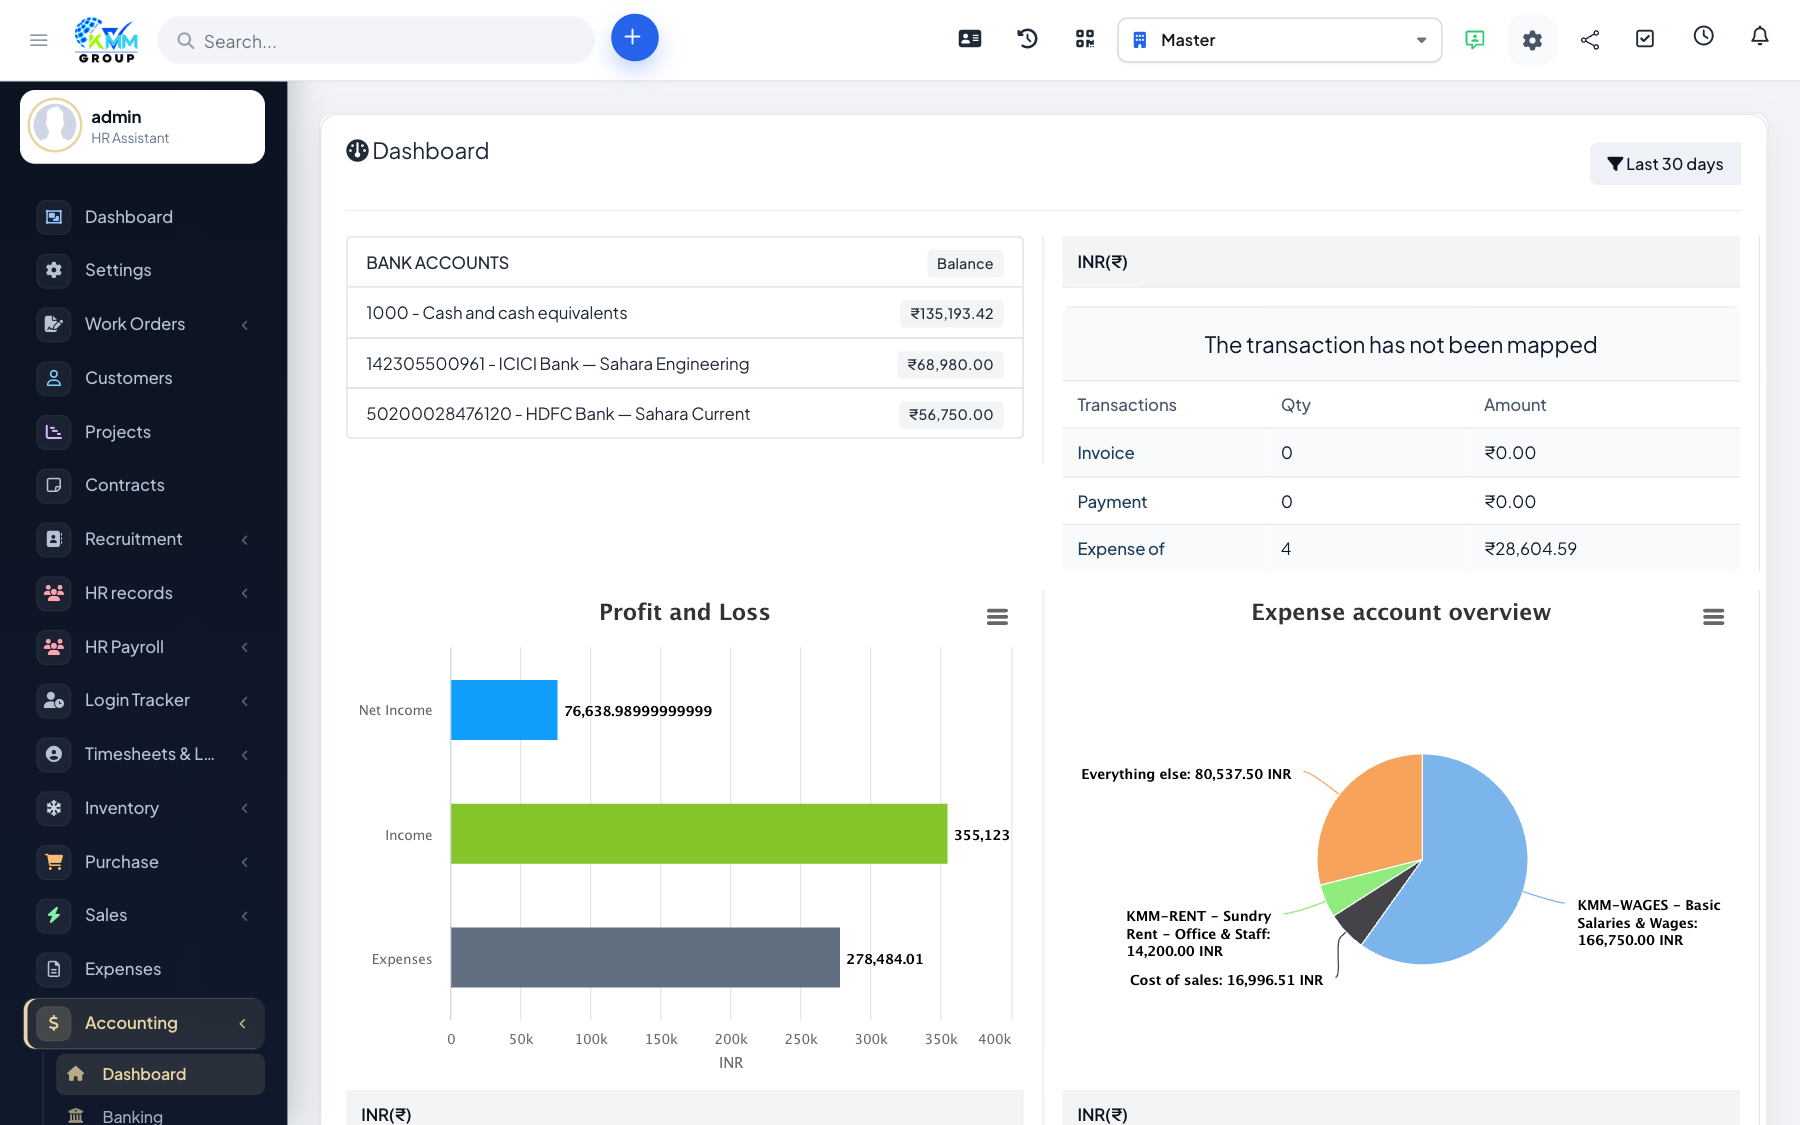This screenshot has height=1125, width=1800.
Task: Open the Expense account overview chart menu
Action: coord(1713,617)
